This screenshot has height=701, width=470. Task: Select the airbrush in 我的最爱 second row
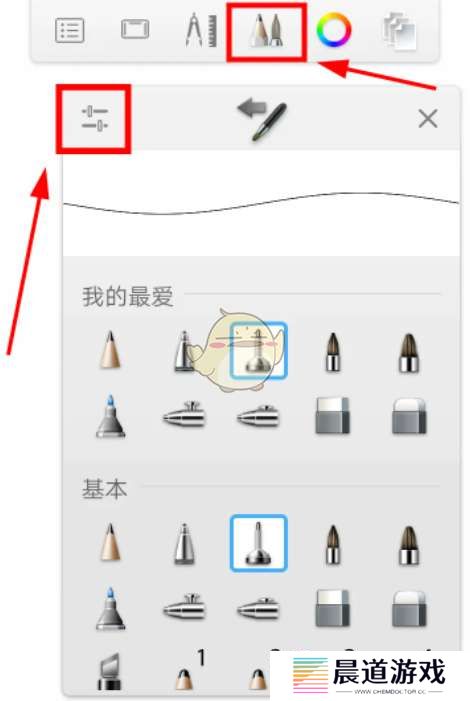184,414
